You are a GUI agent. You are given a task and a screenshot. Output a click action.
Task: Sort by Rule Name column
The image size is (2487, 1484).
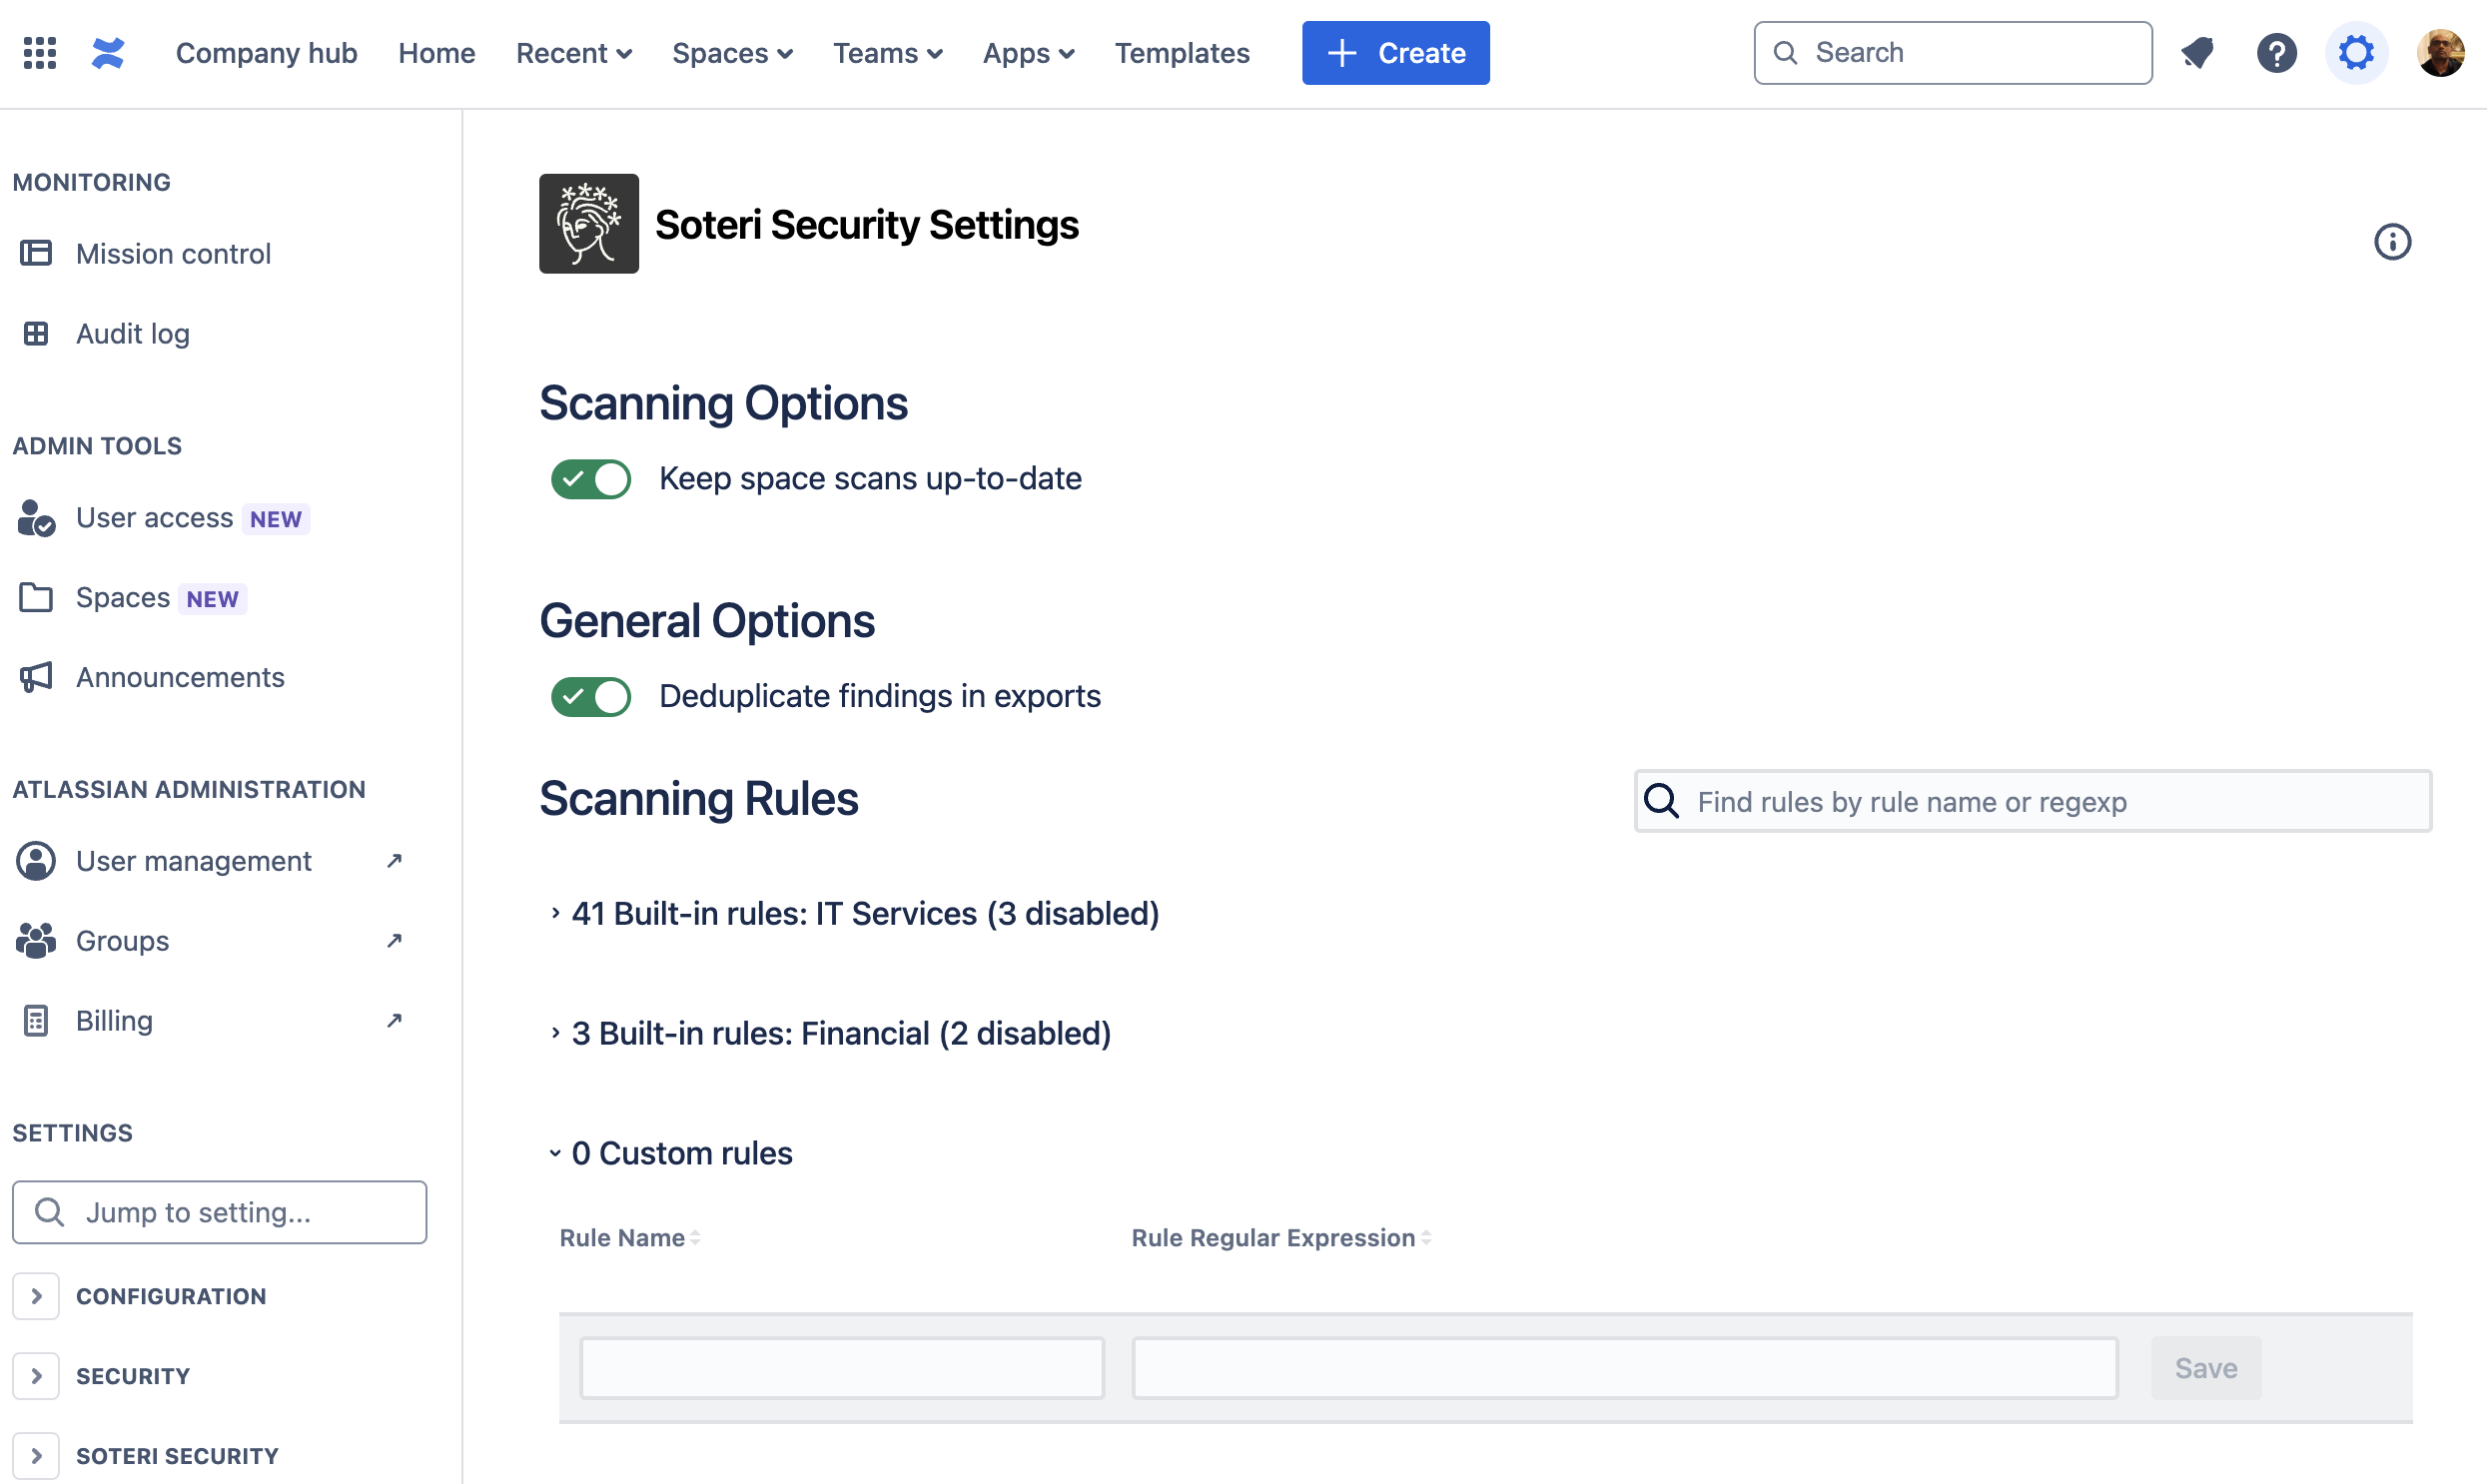629,1239
